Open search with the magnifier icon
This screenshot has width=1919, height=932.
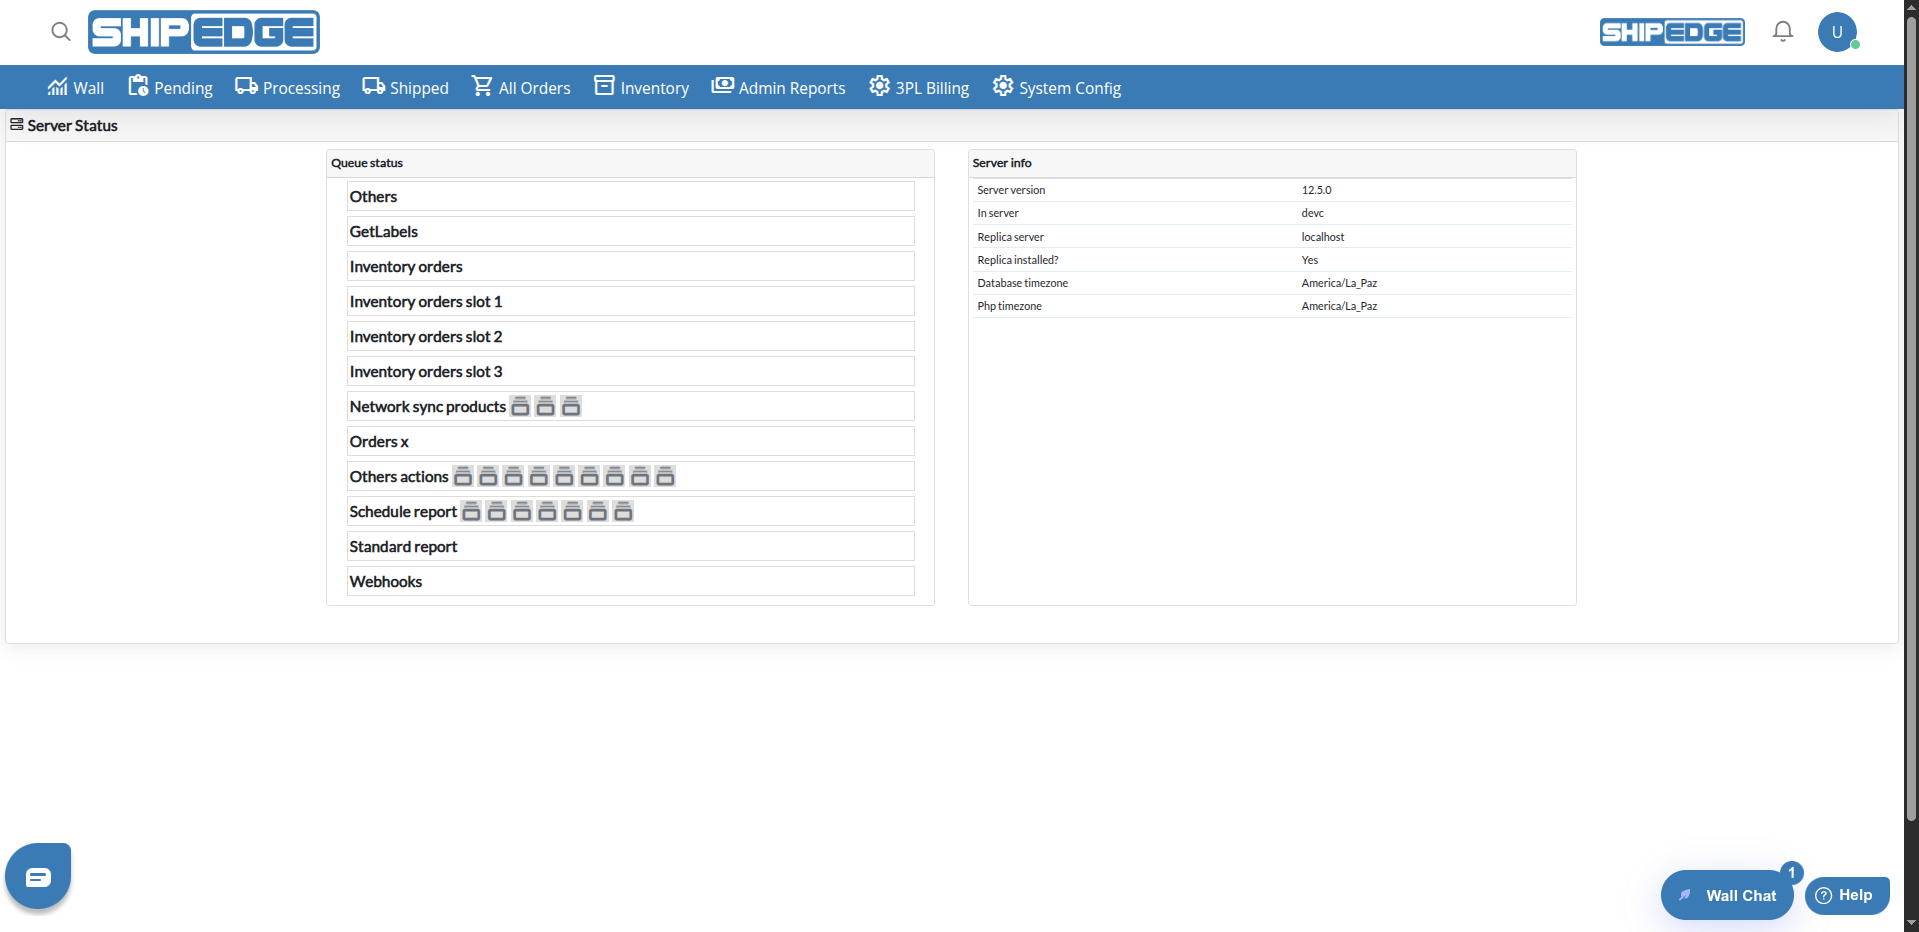pyautogui.click(x=60, y=32)
